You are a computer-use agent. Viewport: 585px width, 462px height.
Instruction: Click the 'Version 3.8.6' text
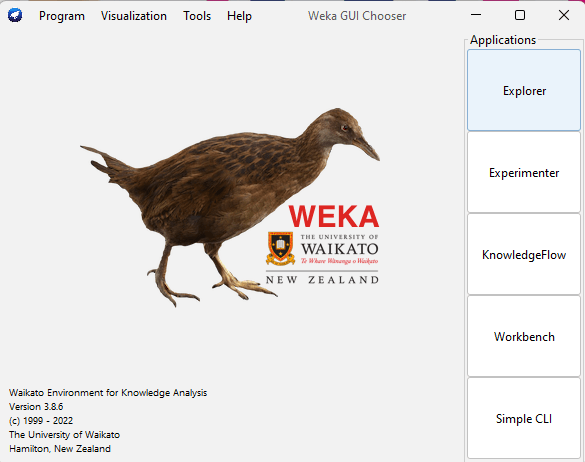click(x=36, y=406)
